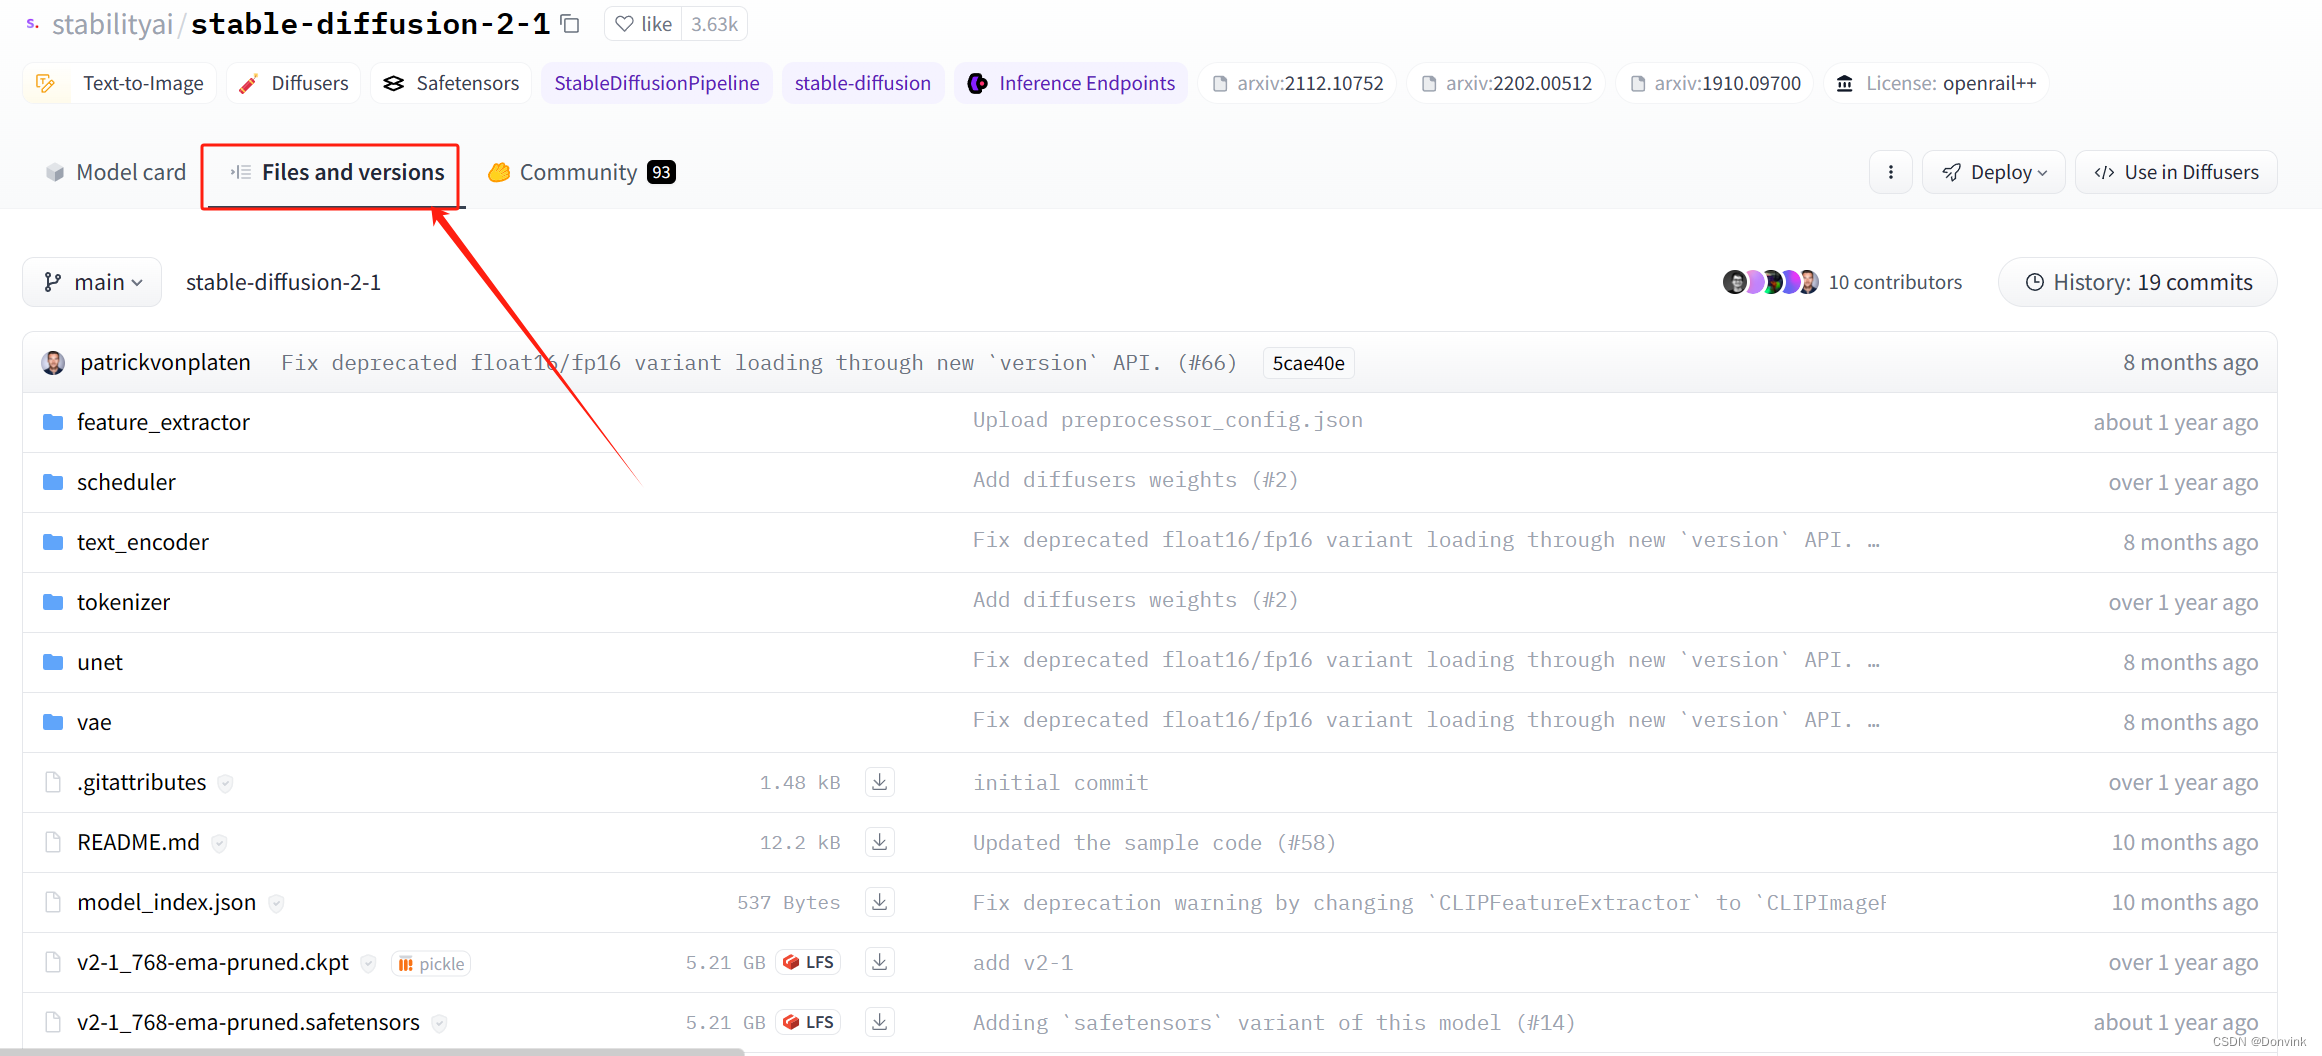This screenshot has width=2322, height=1056.
Task: Open arxiv:2202.00512 paper tag
Action: click(x=1506, y=83)
